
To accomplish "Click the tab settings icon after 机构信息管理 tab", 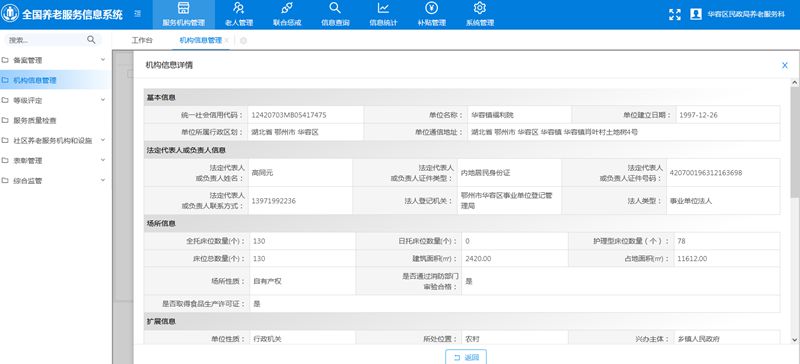I will pos(243,41).
